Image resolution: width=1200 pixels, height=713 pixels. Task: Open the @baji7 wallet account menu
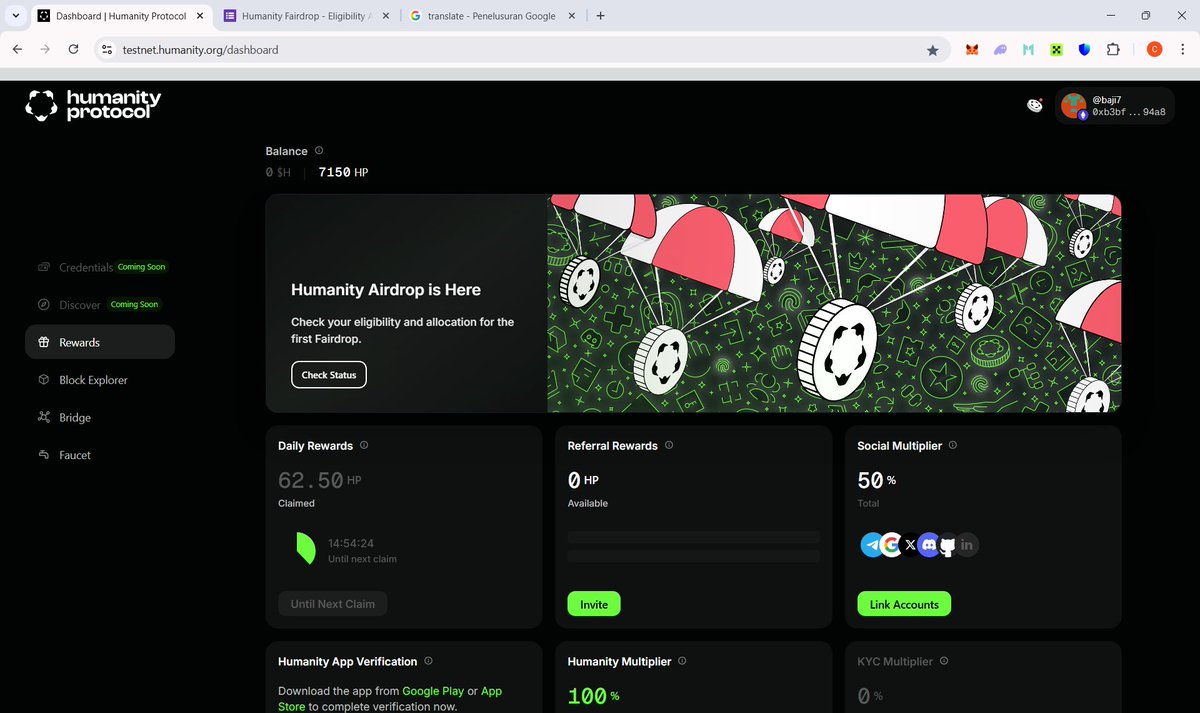pyautogui.click(x=1113, y=106)
